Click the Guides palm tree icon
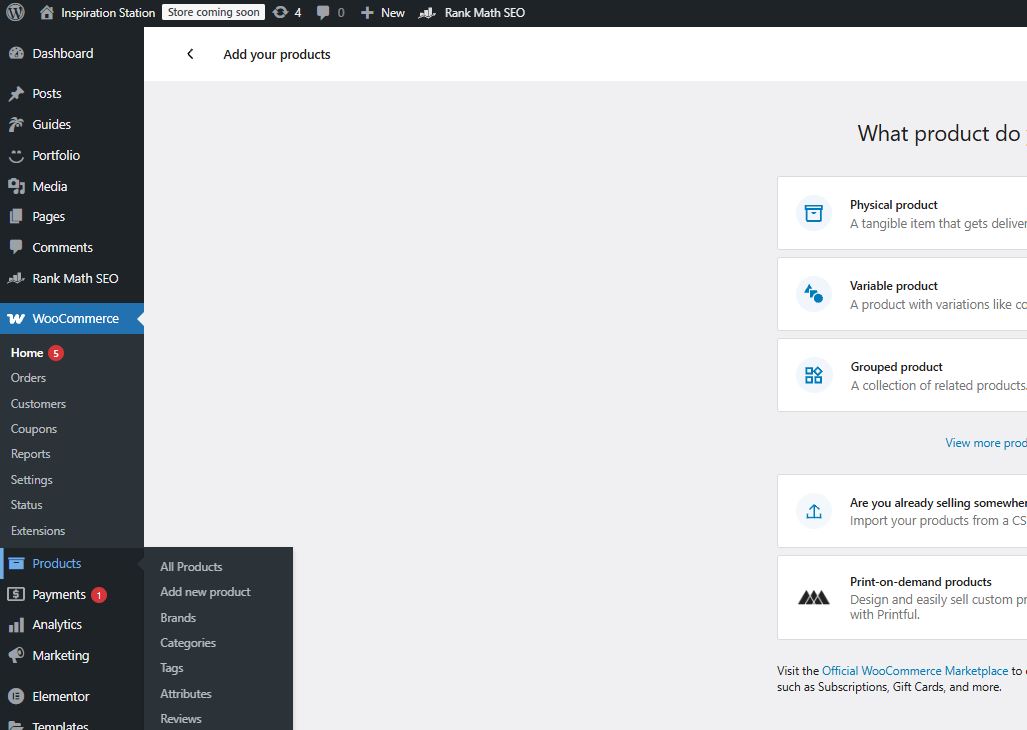Viewport: 1027px width, 730px height. click(16, 124)
